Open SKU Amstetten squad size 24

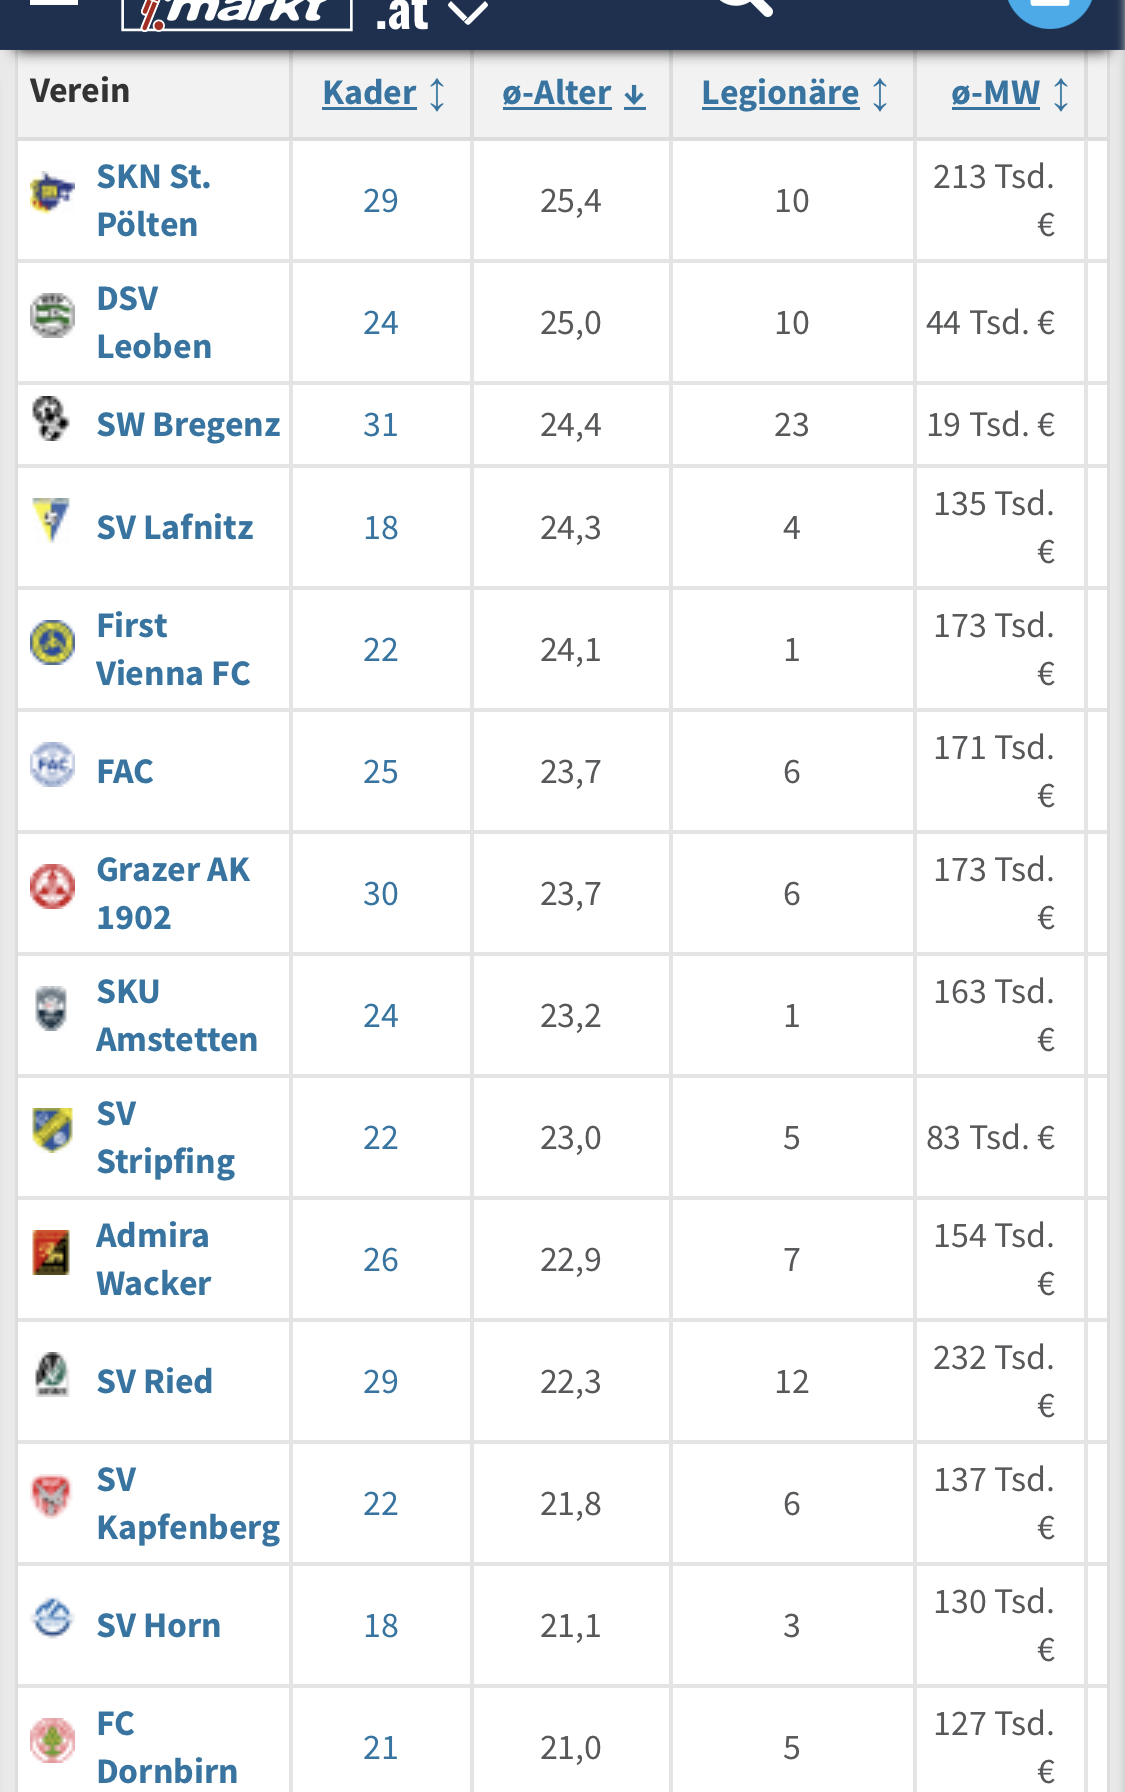381,1016
